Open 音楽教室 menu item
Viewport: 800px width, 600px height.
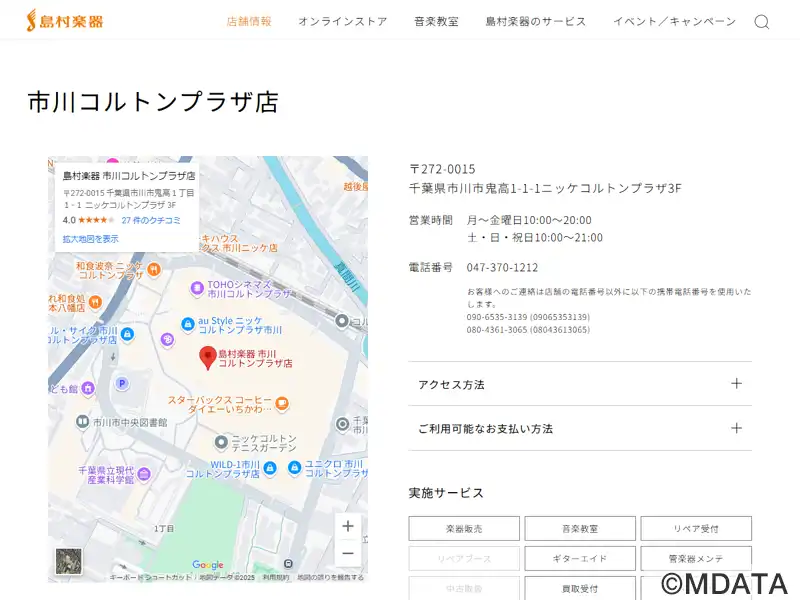point(436,21)
